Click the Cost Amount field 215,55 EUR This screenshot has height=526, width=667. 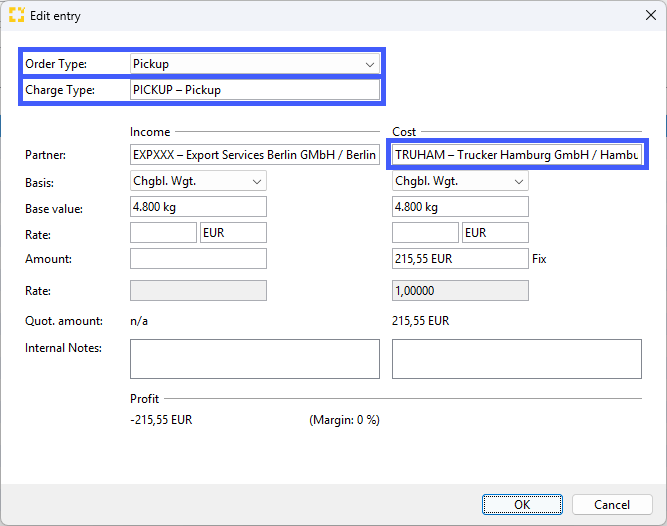pyautogui.click(x=460, y=259)
